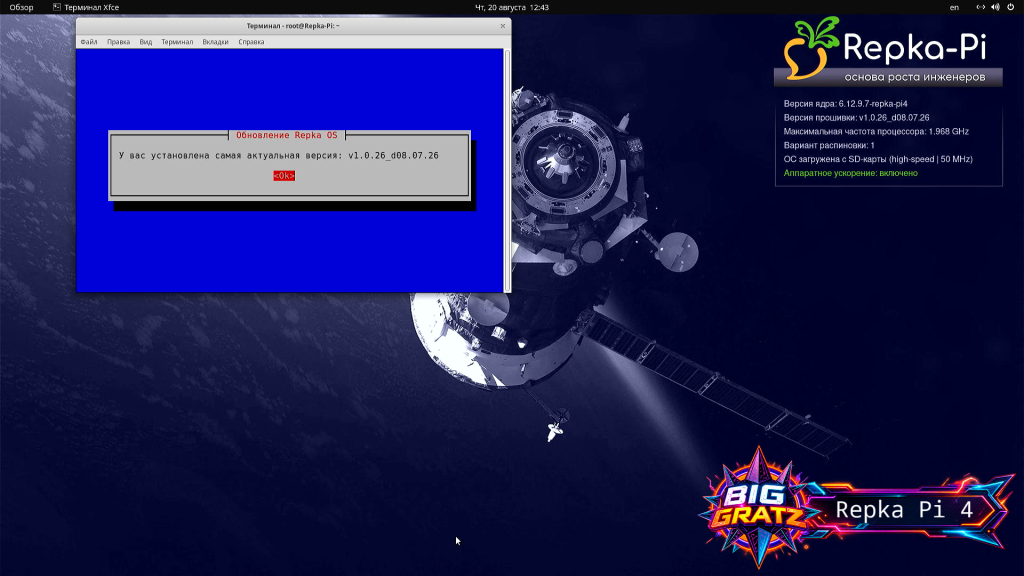Screen dimensions: 1024x576
Task: Click the Терминал Xfce entry in top bar
Action: point(86,7)
